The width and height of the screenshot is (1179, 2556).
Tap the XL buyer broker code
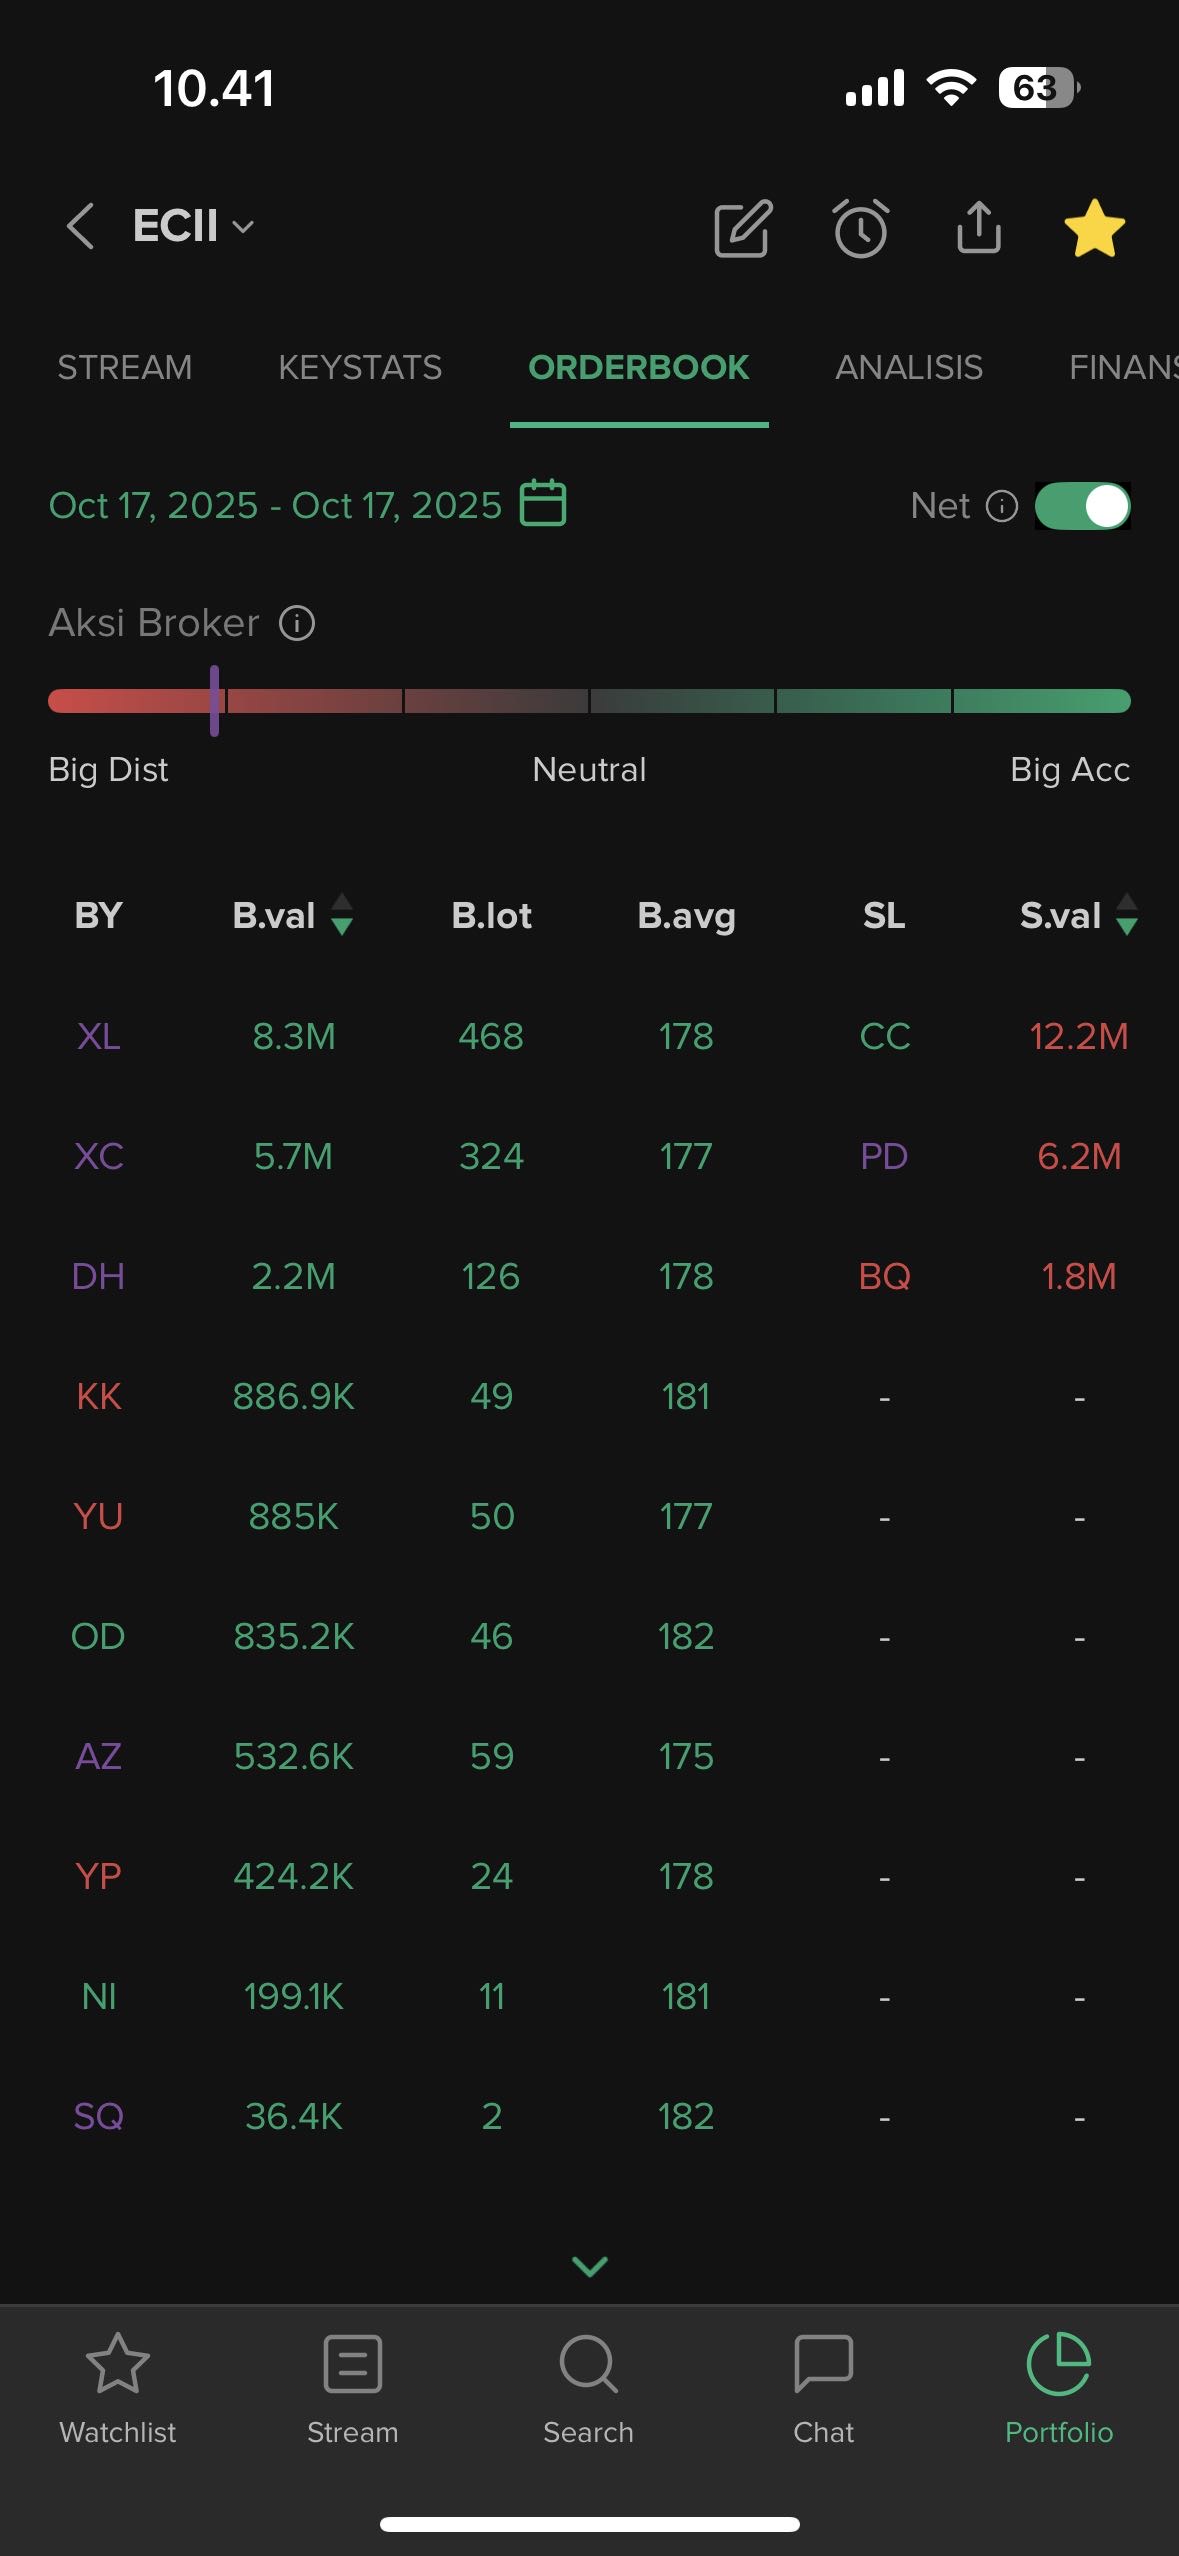(98, 1037)
